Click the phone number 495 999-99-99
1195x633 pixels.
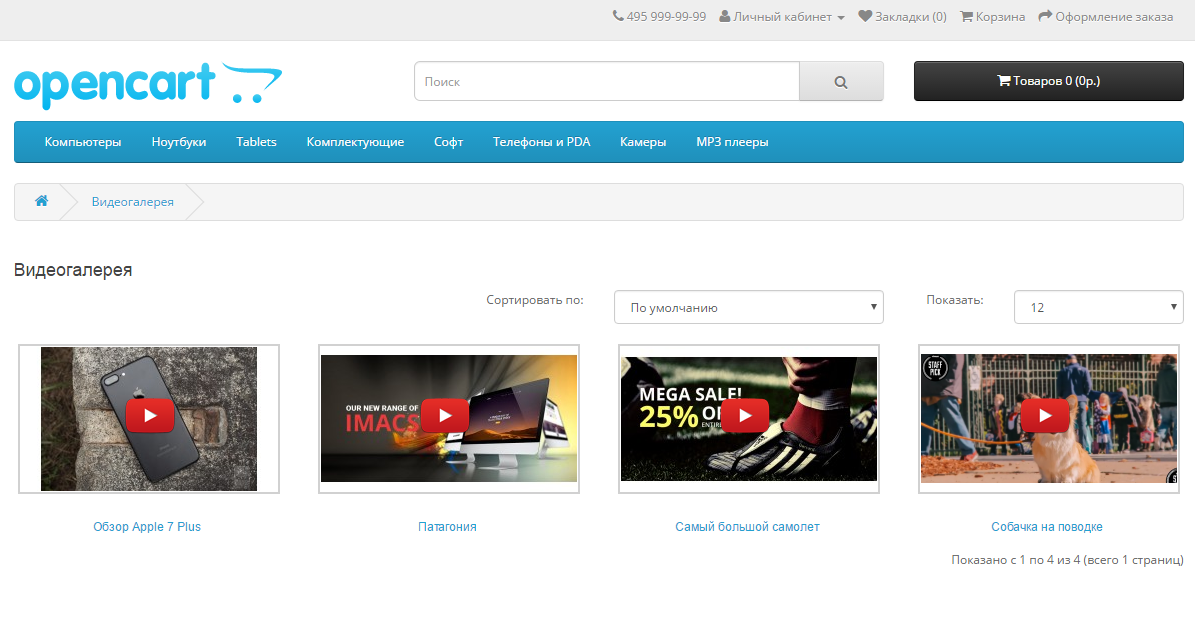coord(660,17)
